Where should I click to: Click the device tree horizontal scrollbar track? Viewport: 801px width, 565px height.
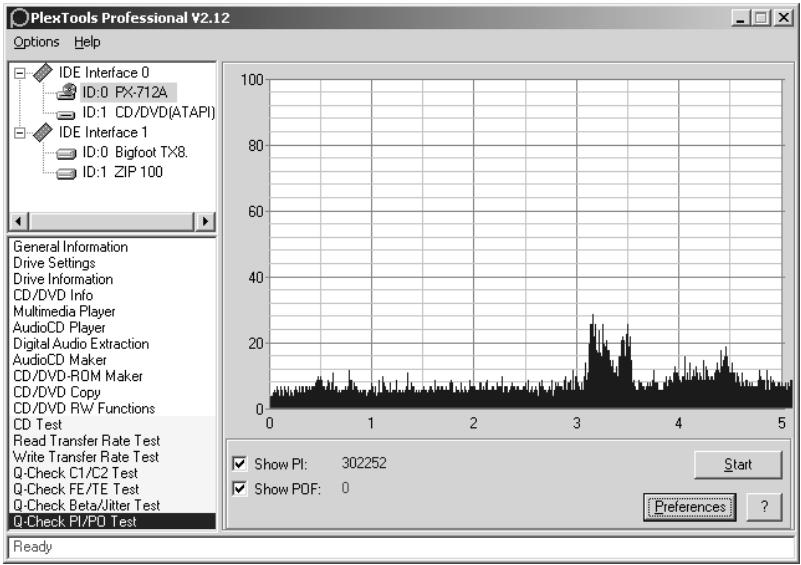tap(112, 221)
